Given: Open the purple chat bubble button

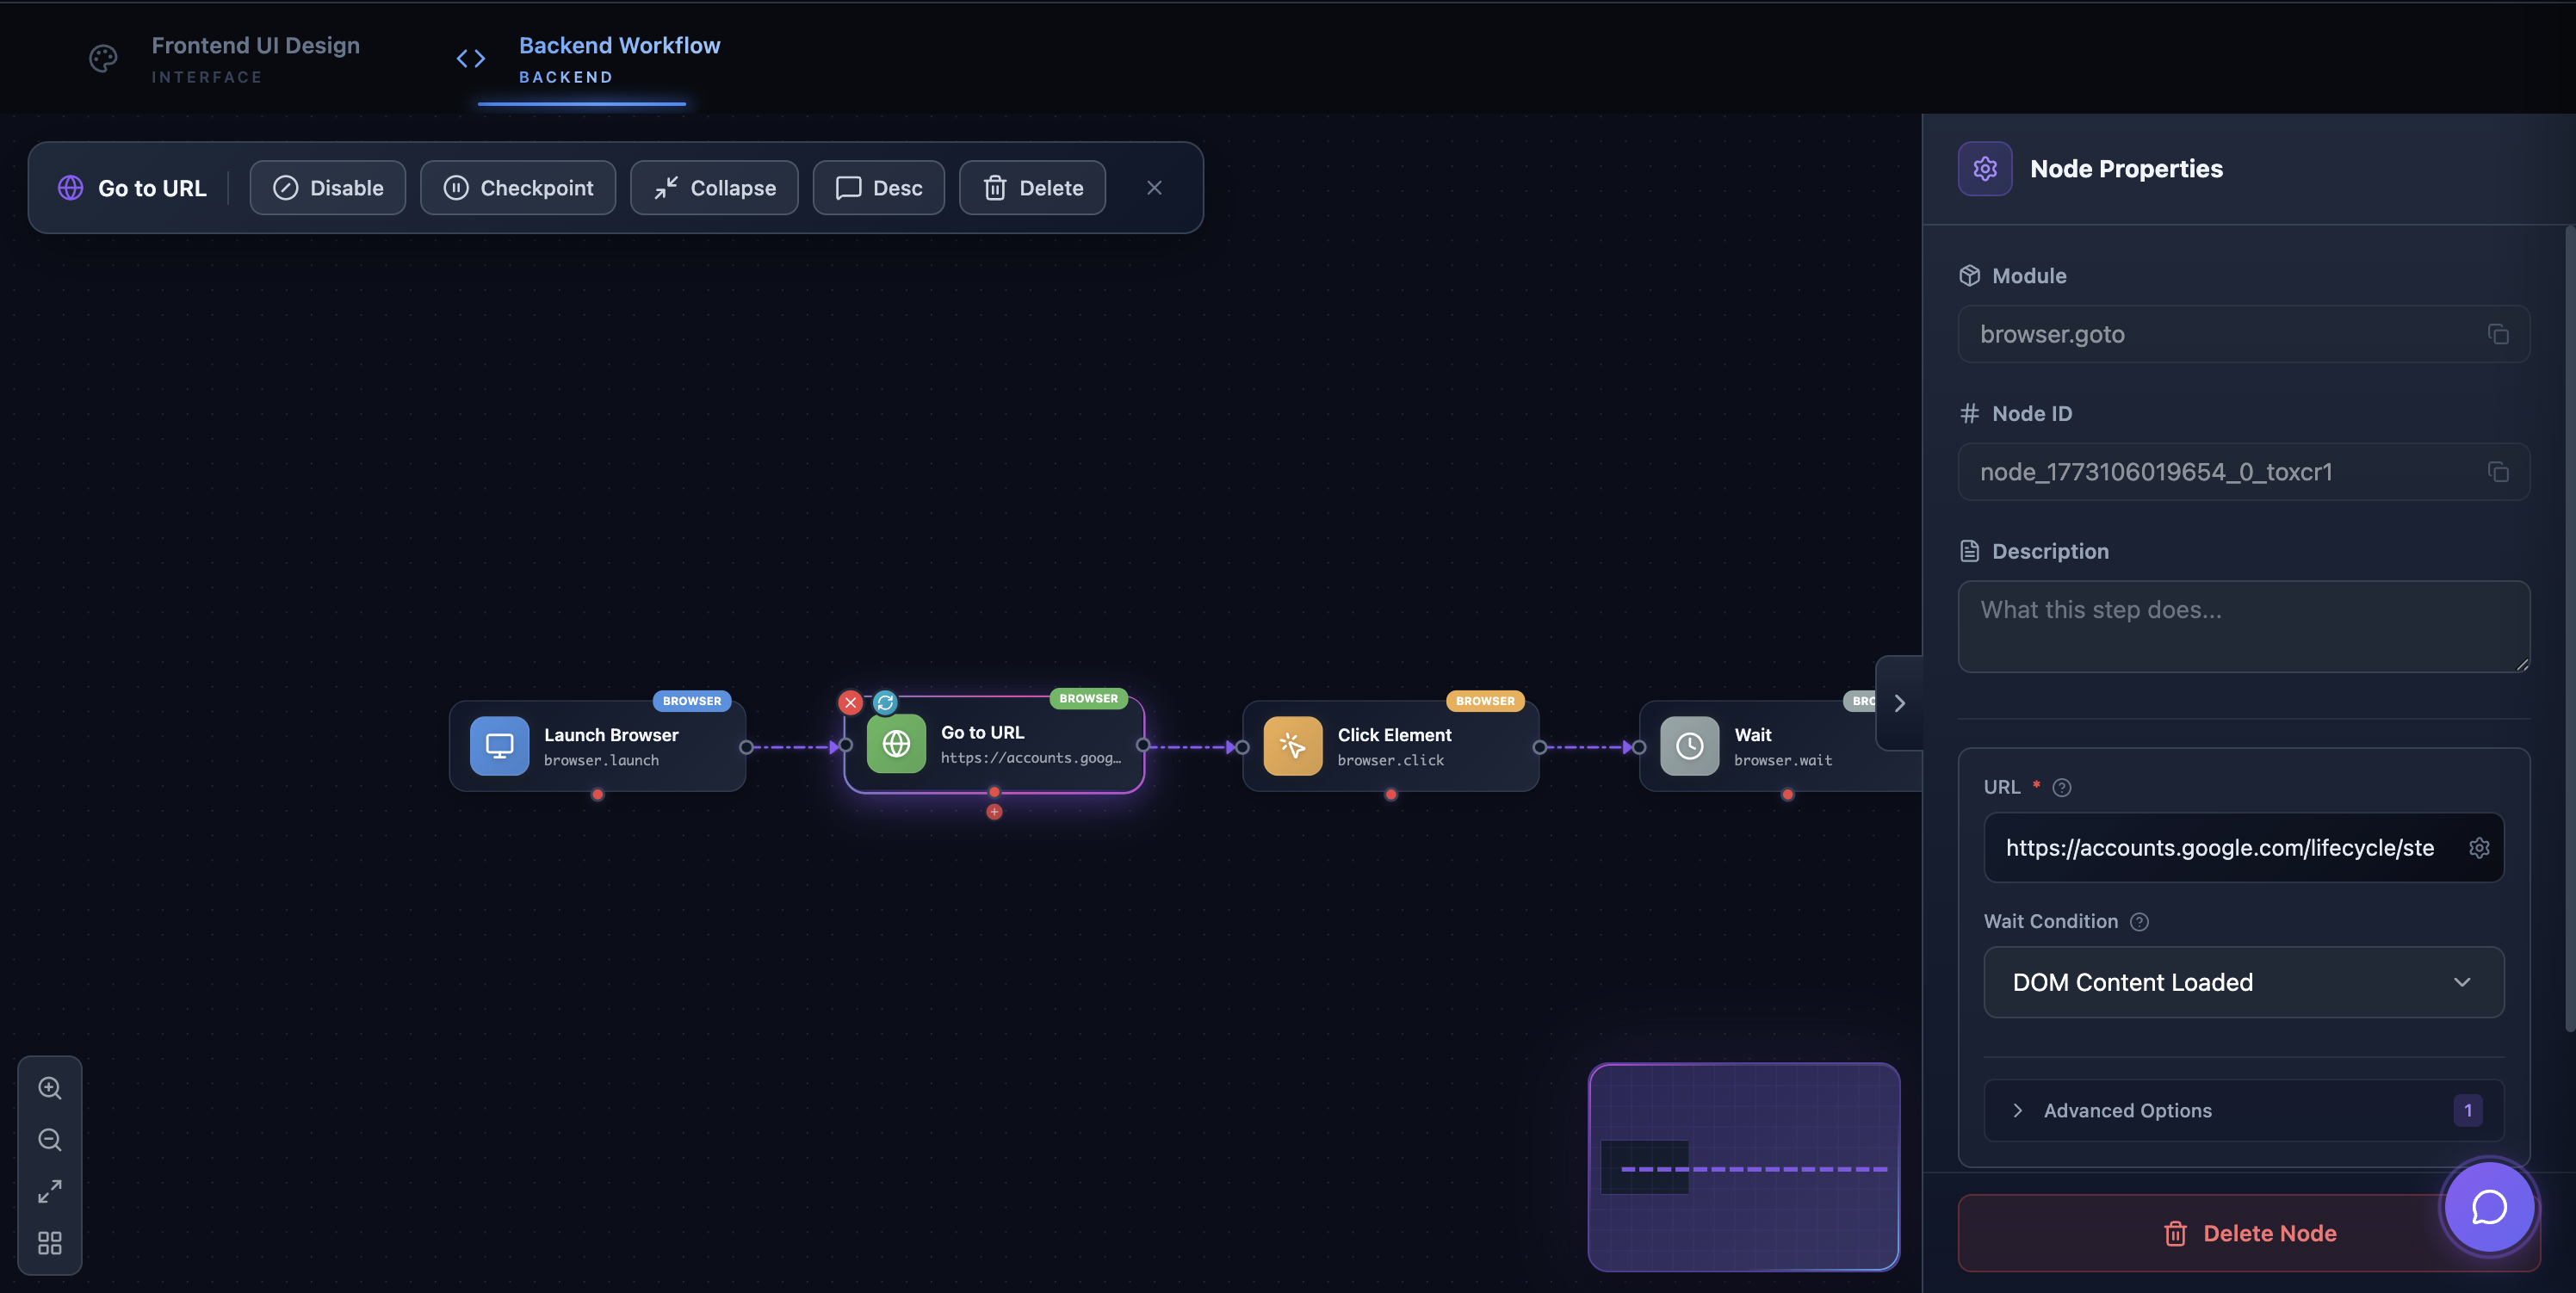Looking at the screenshot, I should coord(2488,1207).
